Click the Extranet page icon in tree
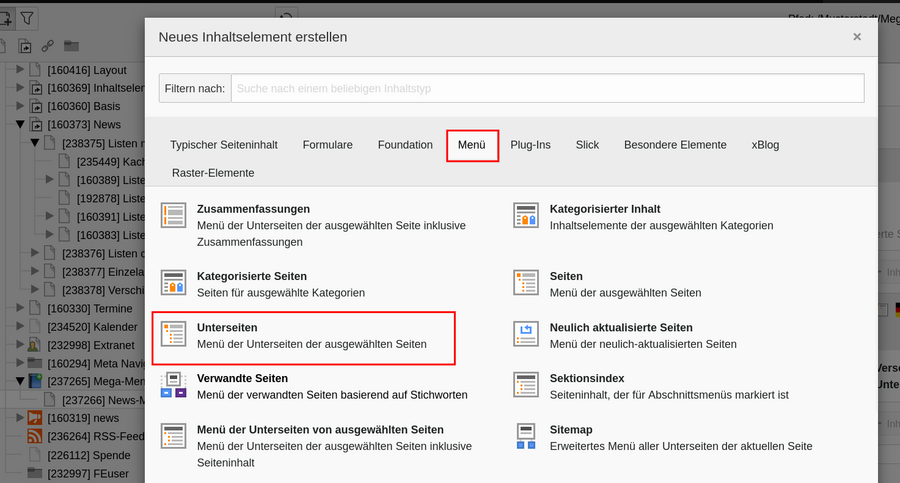Screen dimensions: 900x483 (35, 345)
